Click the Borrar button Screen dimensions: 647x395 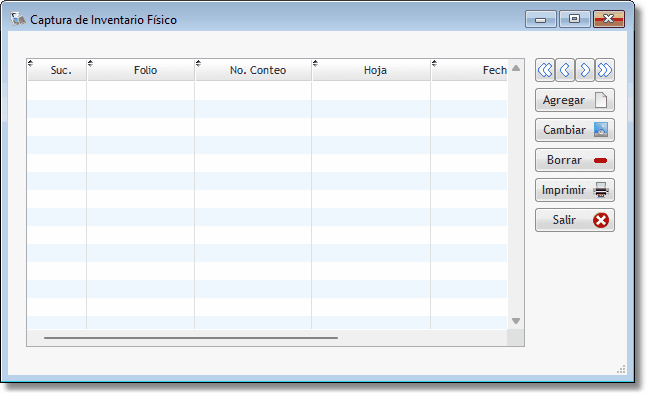575,160
